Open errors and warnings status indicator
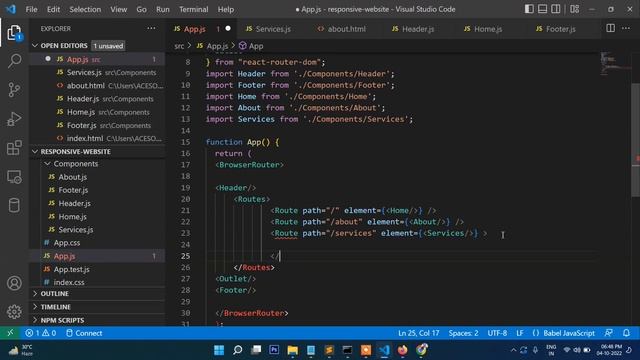Image resolution: width=640 pixels, height=360 pixels. click(40, 333)
